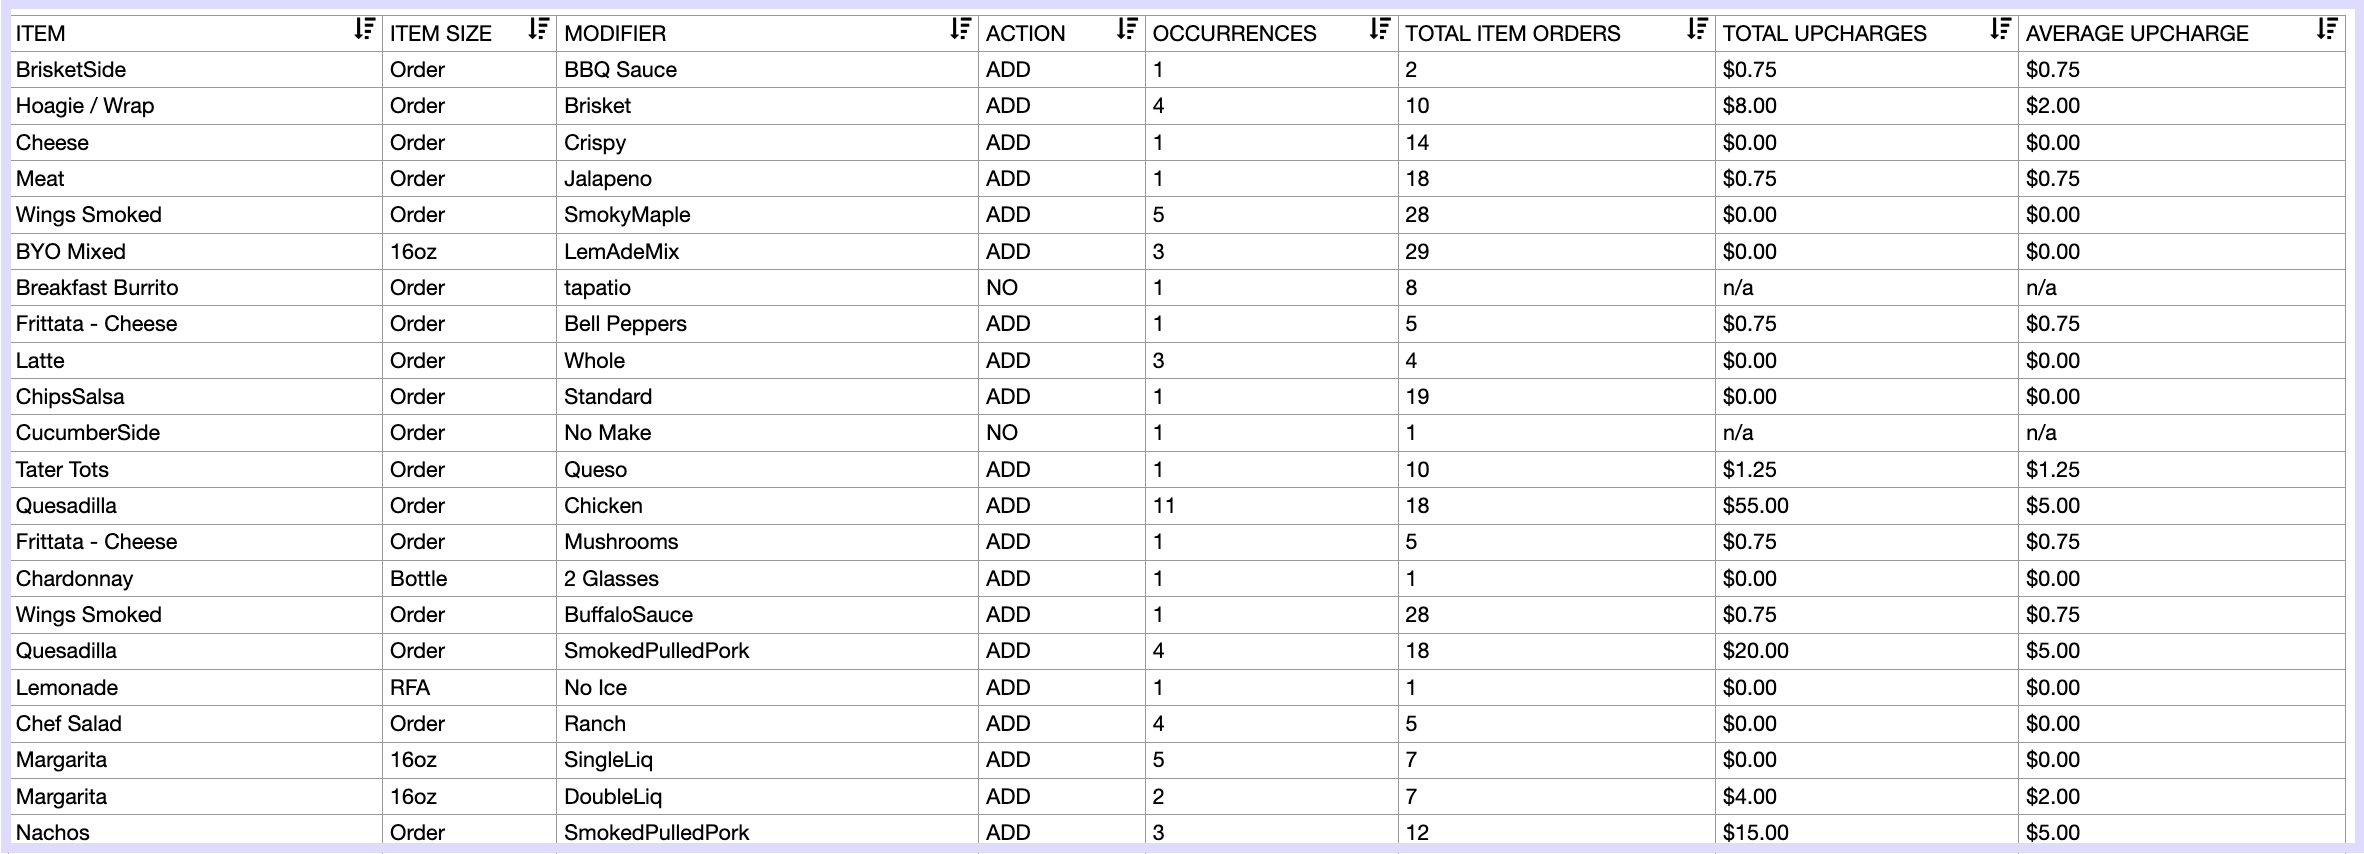The width and height of the screenshot is (2364, 854).
Task: Select the $55.00 total upcharges cell
Action: (x=1756, y=506)
